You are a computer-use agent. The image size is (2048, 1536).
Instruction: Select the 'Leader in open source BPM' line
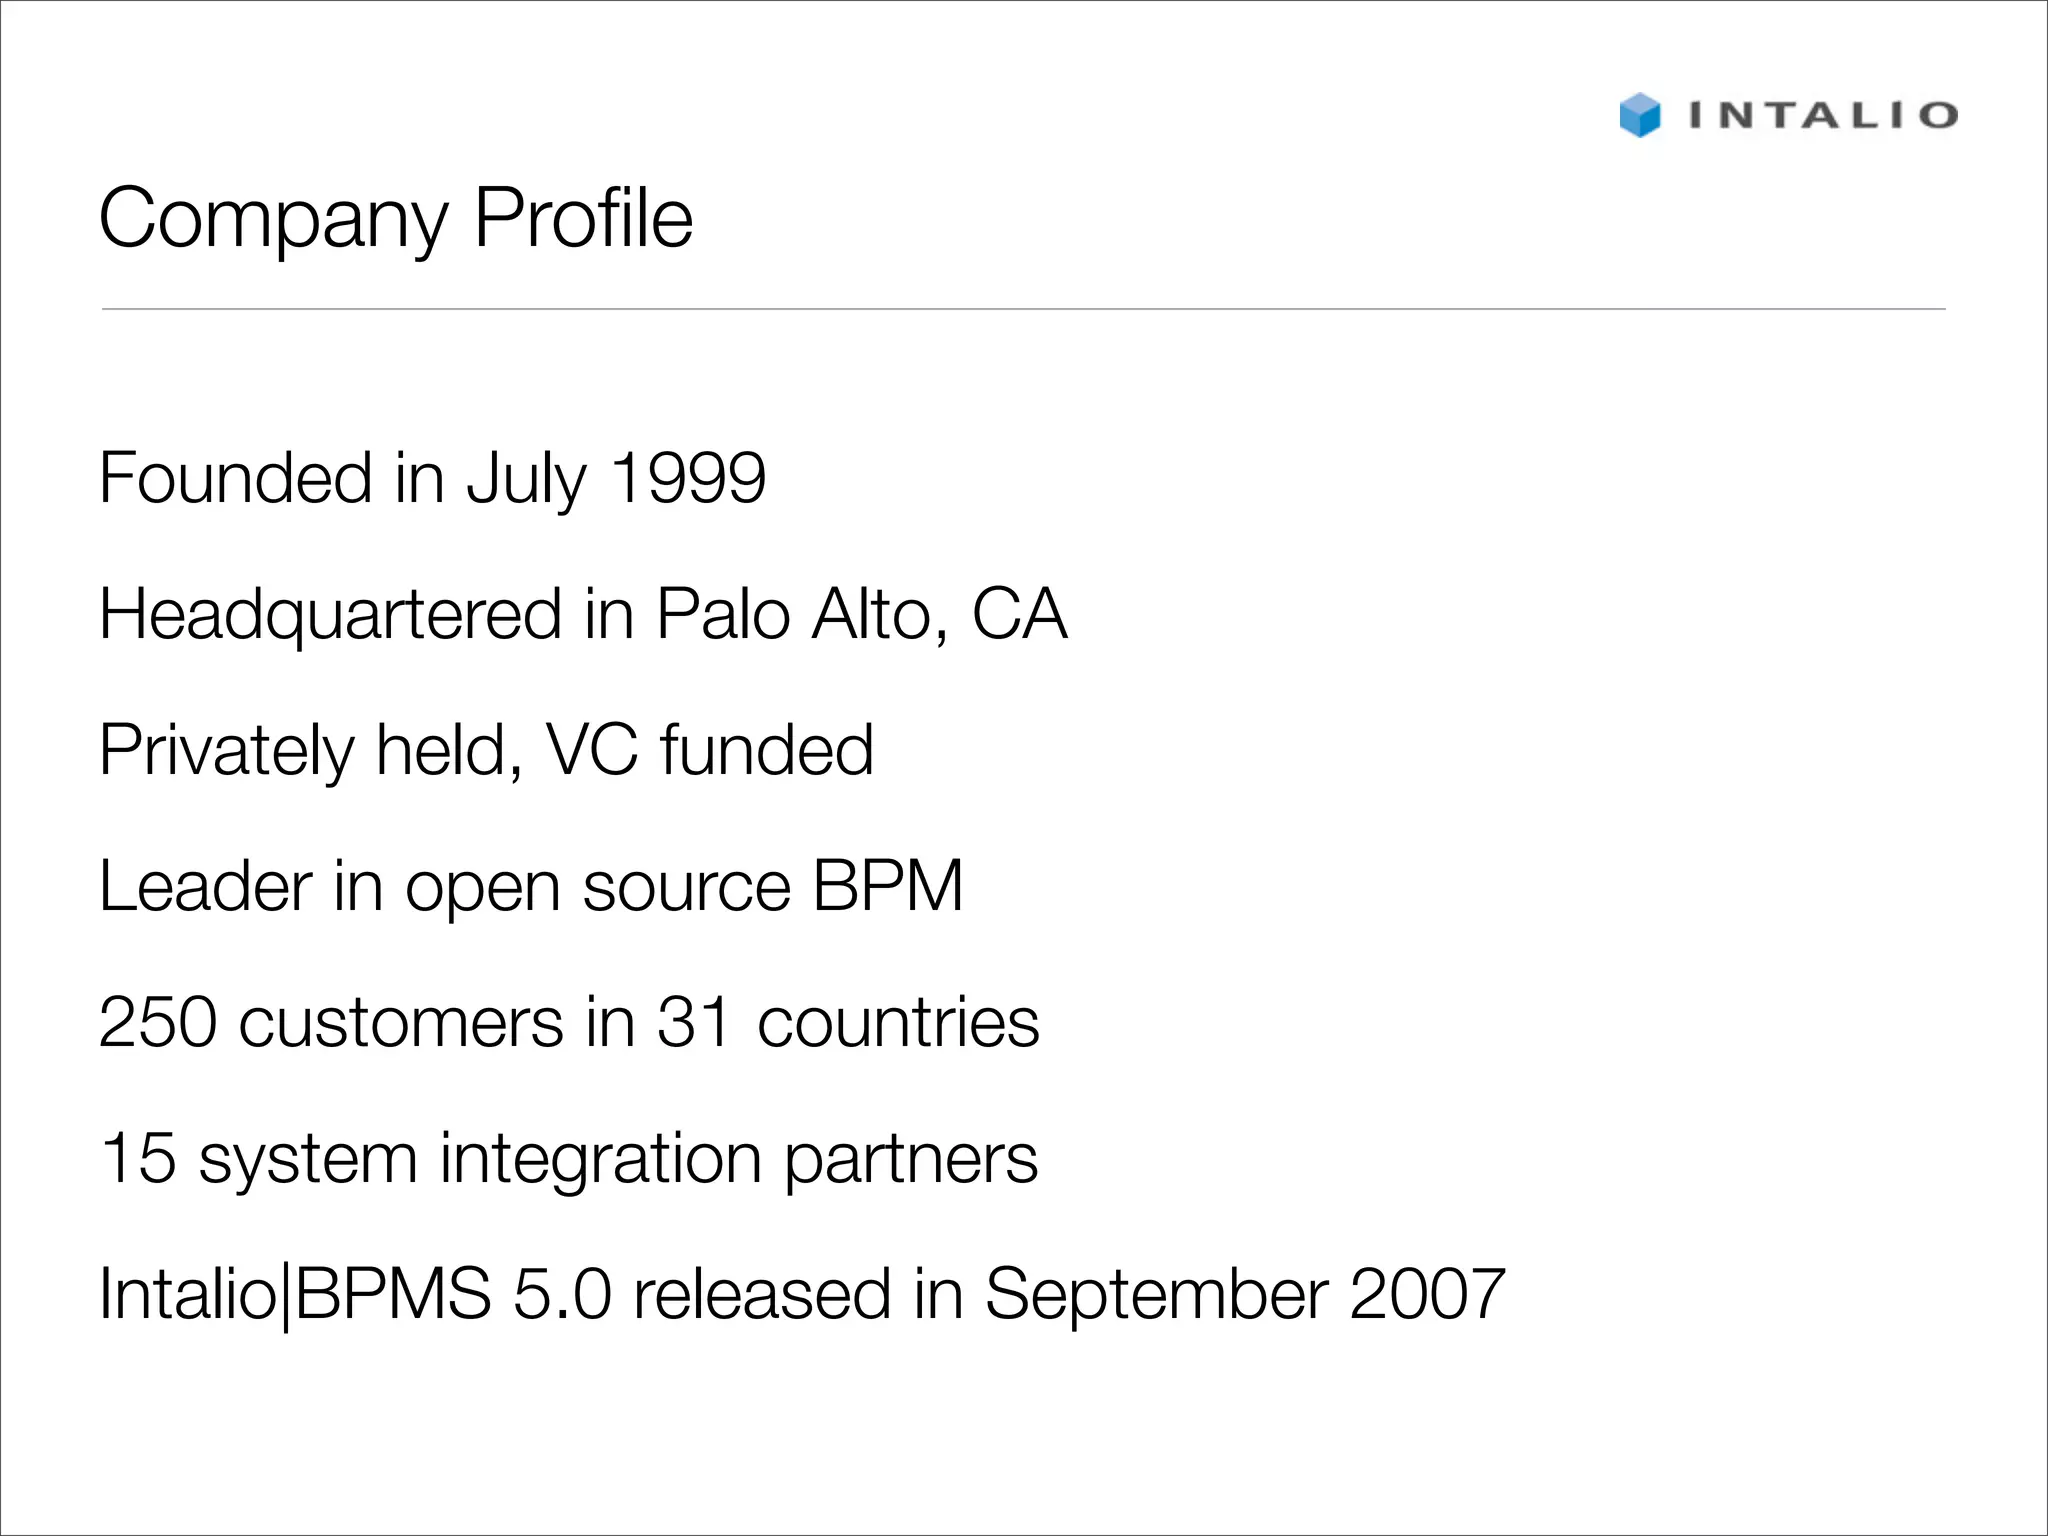point(531,886)
